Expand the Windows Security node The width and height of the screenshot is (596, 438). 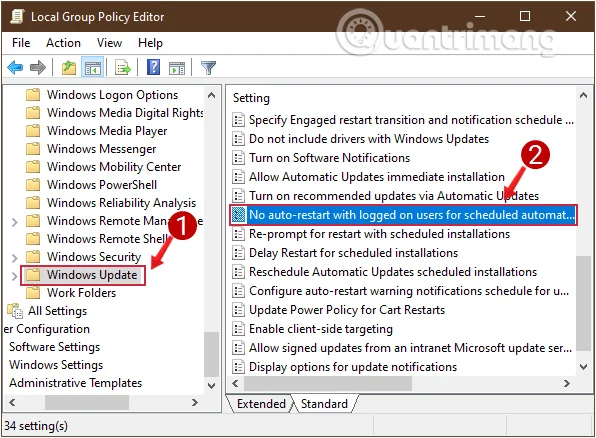[14, 258]
